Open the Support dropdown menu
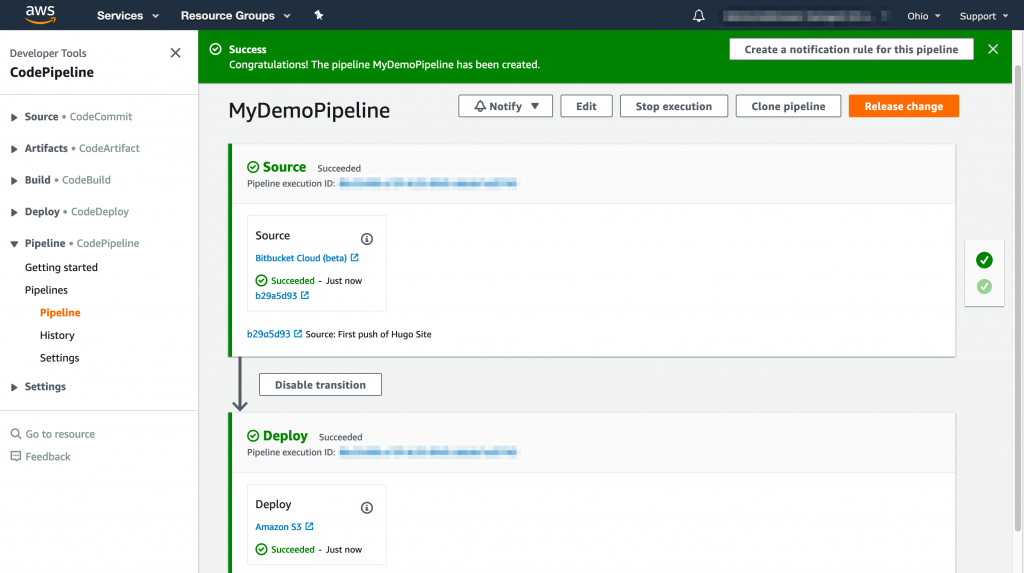 [x=984, y=16]
